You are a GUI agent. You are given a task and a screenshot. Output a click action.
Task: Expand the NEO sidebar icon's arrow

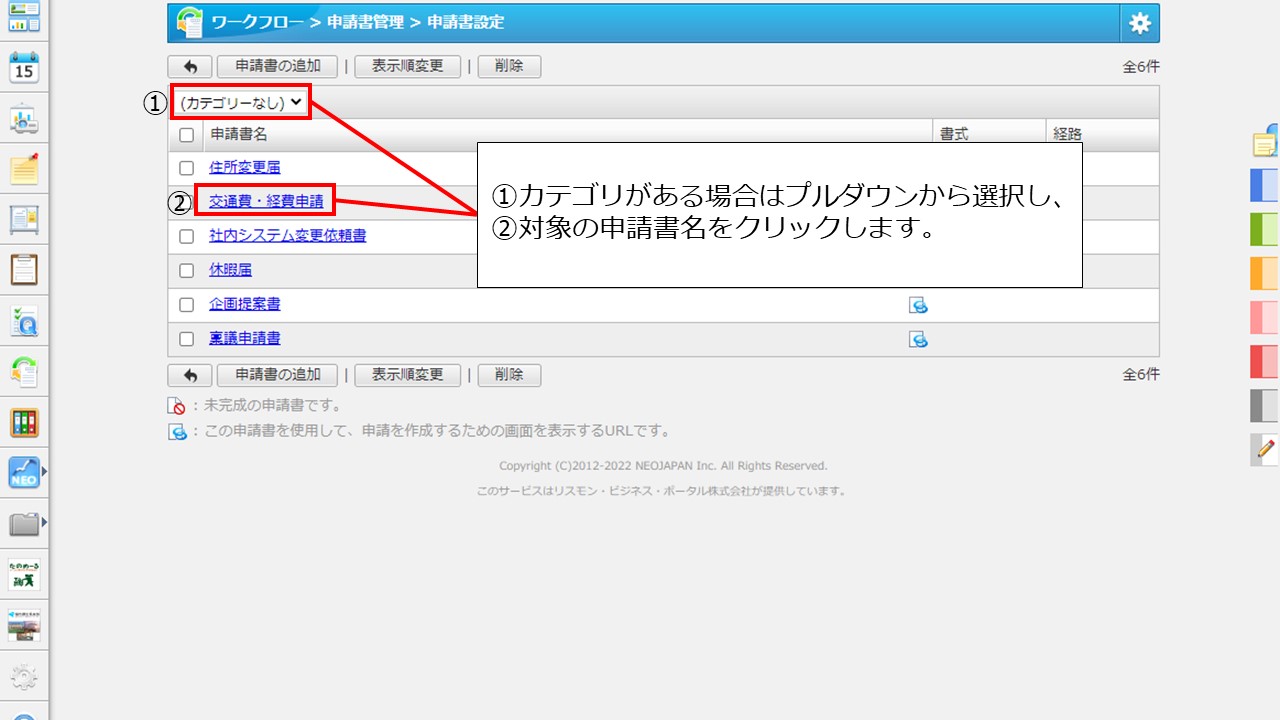44,472
